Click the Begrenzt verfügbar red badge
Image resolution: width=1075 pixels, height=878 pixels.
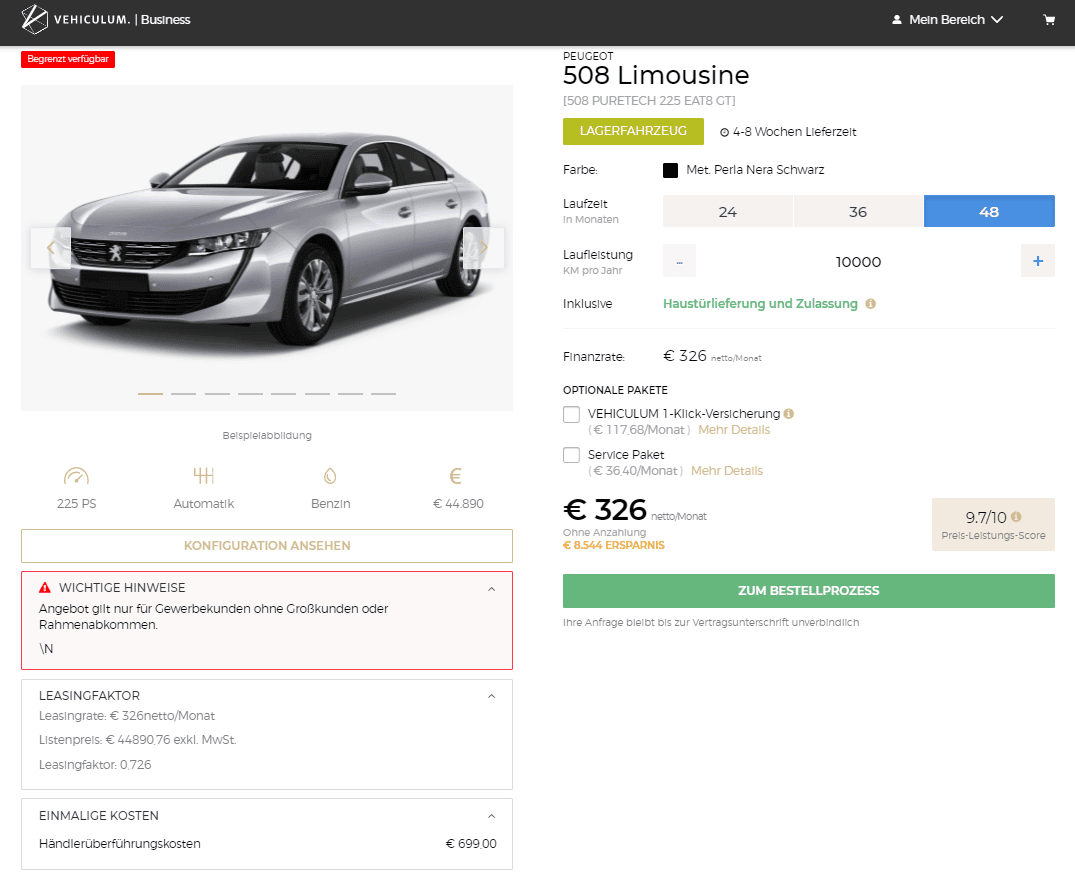pos(68,59)
